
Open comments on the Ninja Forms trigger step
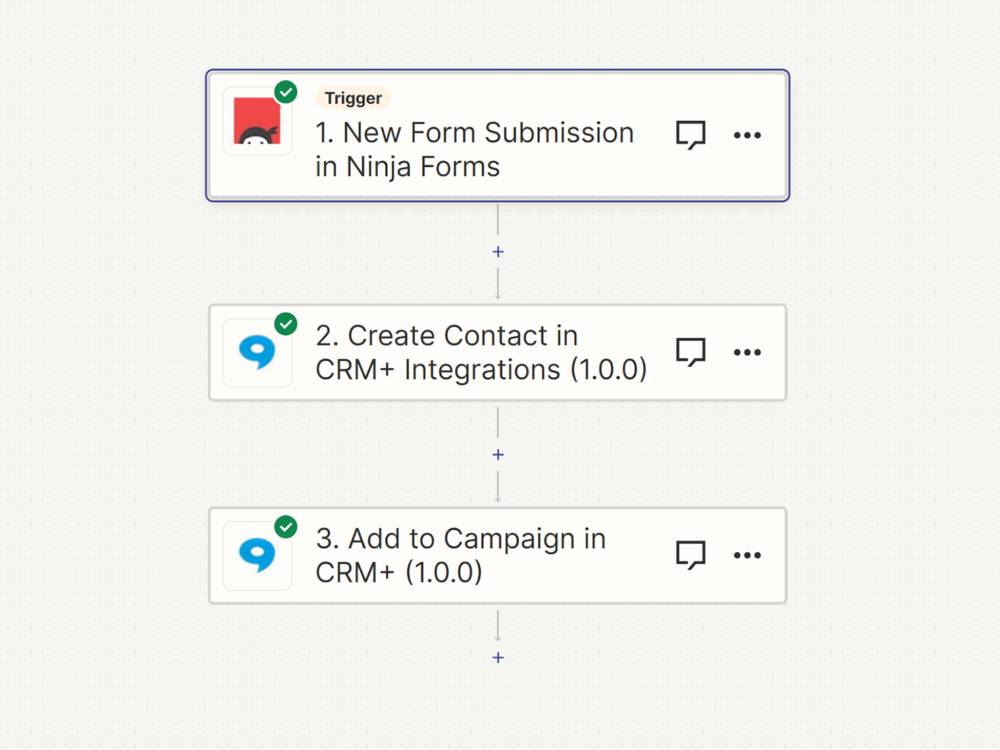tap(691, 135)
